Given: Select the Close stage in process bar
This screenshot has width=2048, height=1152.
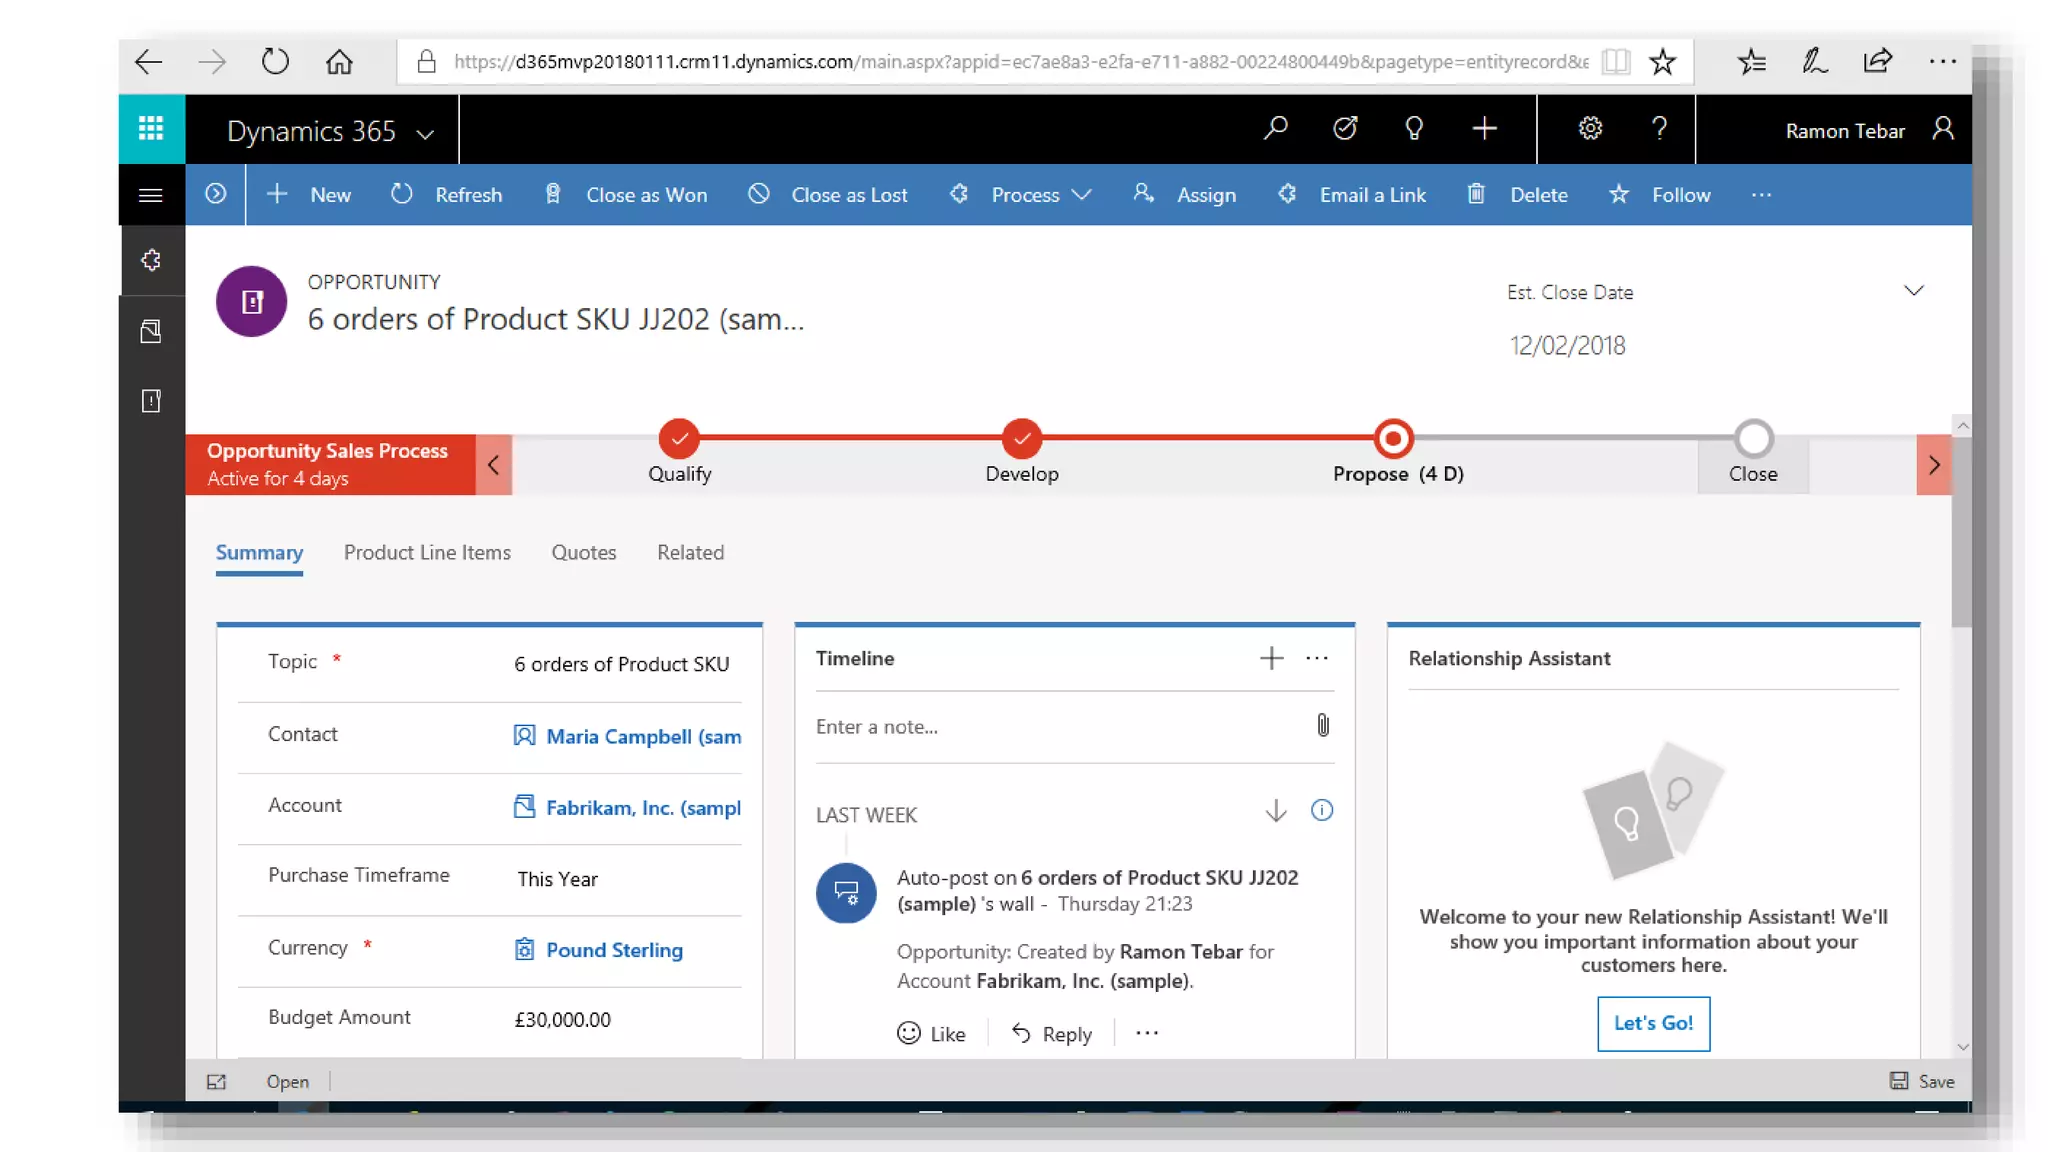Looking at the screenshot, I should 1753,440.
